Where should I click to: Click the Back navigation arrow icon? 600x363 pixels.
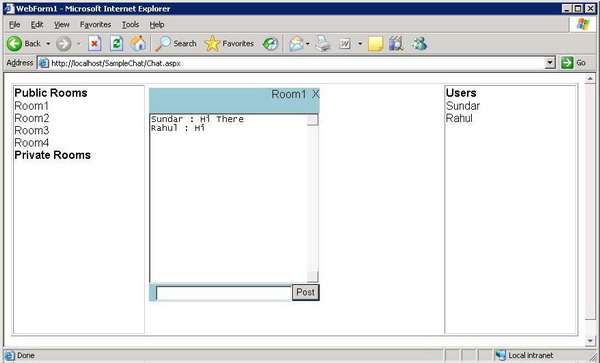[15, 44]
